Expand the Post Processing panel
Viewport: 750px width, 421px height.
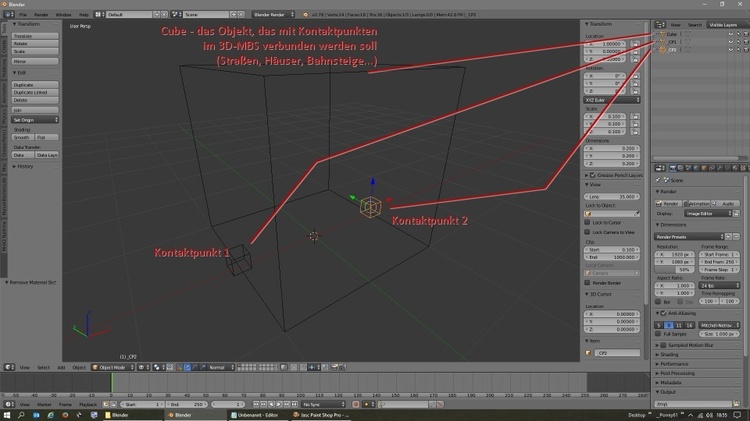click(677, 373)
